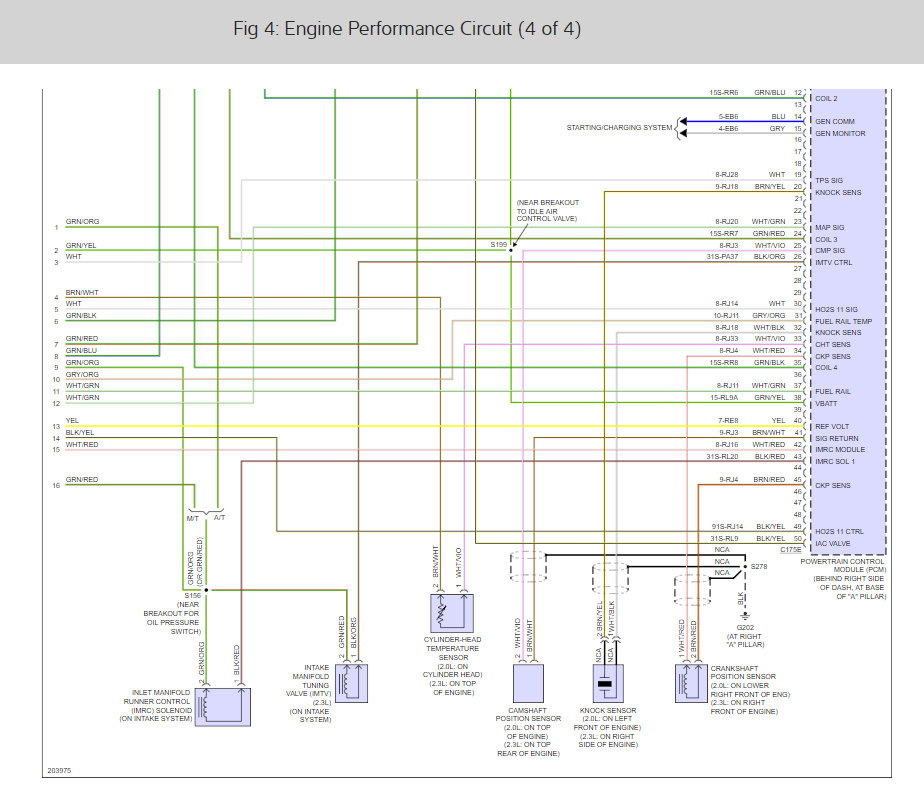The width and height of the screenshot is (924, 797).
Task: Select the GEN MONITOR label
Action: 840,134
